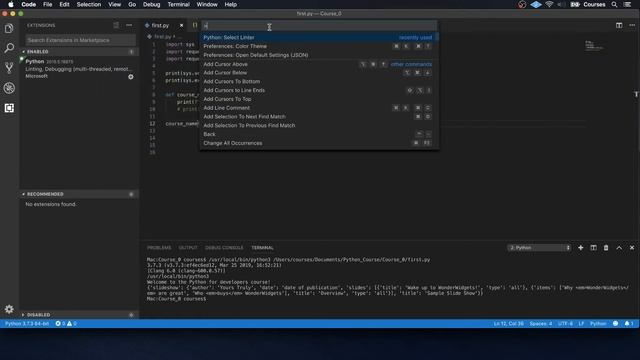The height and width of the screenshot is (360, 640).
Task: Open the Source Control view
Action: [x=9, y=68]
